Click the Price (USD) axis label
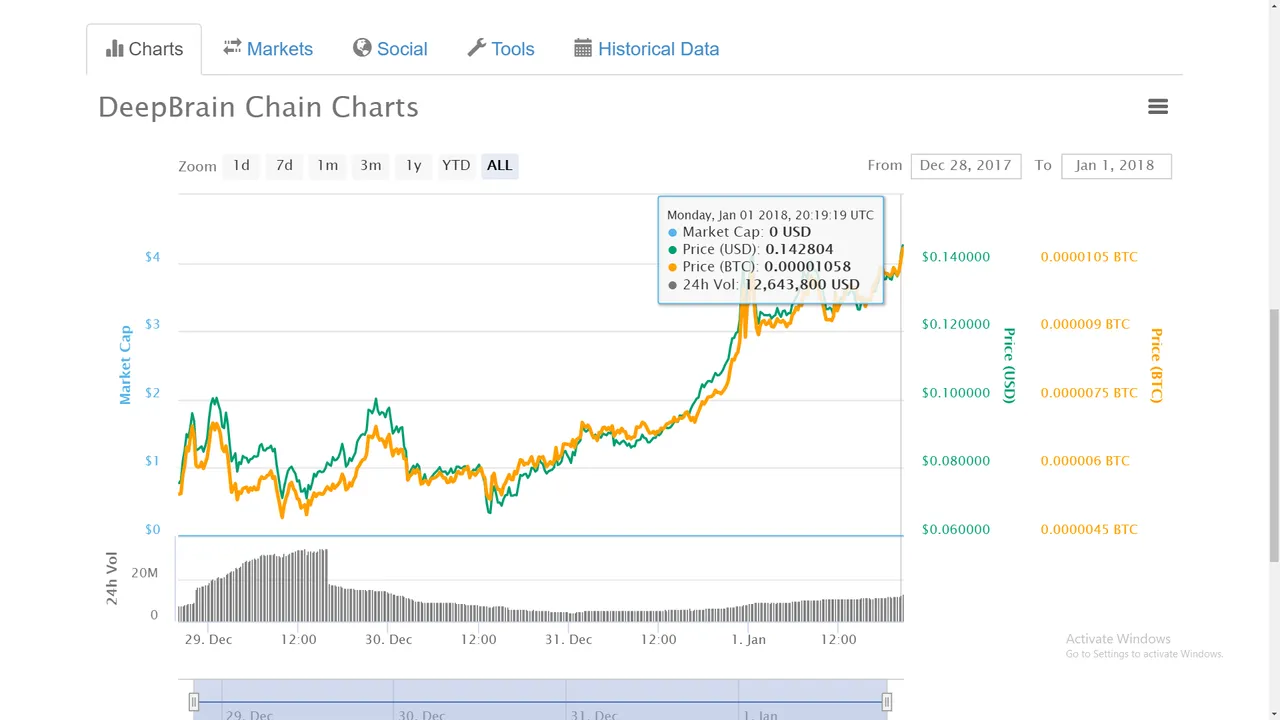Viewport: 1280px width, 720px height. pyautogui.click(x=1009, y=365)
